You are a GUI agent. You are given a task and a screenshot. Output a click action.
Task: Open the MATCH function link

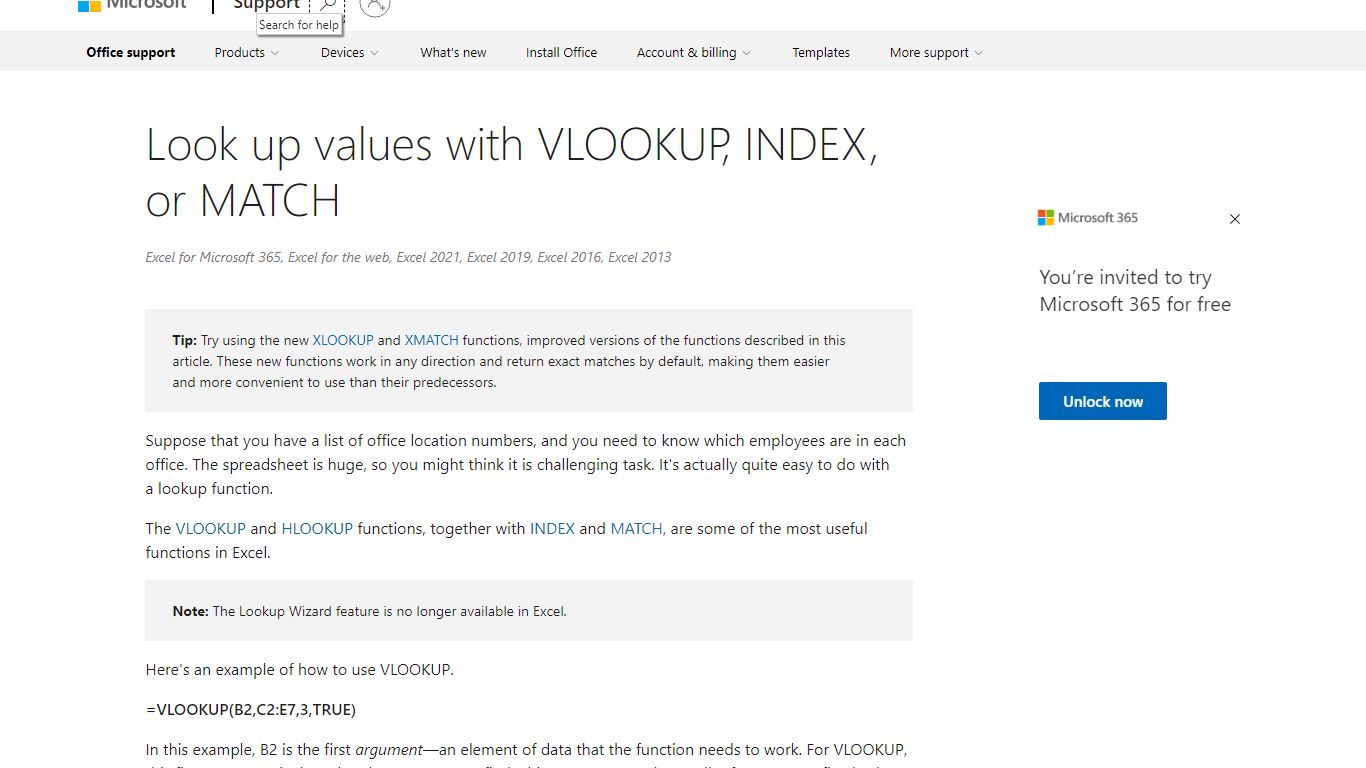click(638, 528)
